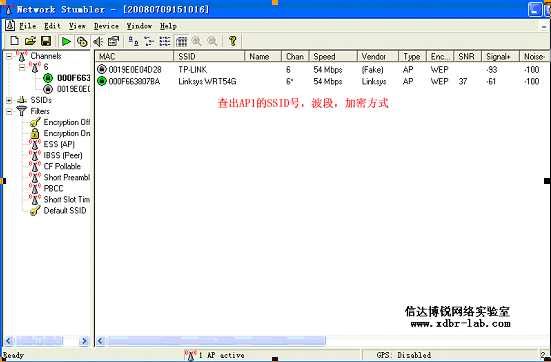551x362 pixels.
Task: Sort by the Signal+ column header
Action: pos(500,56)
